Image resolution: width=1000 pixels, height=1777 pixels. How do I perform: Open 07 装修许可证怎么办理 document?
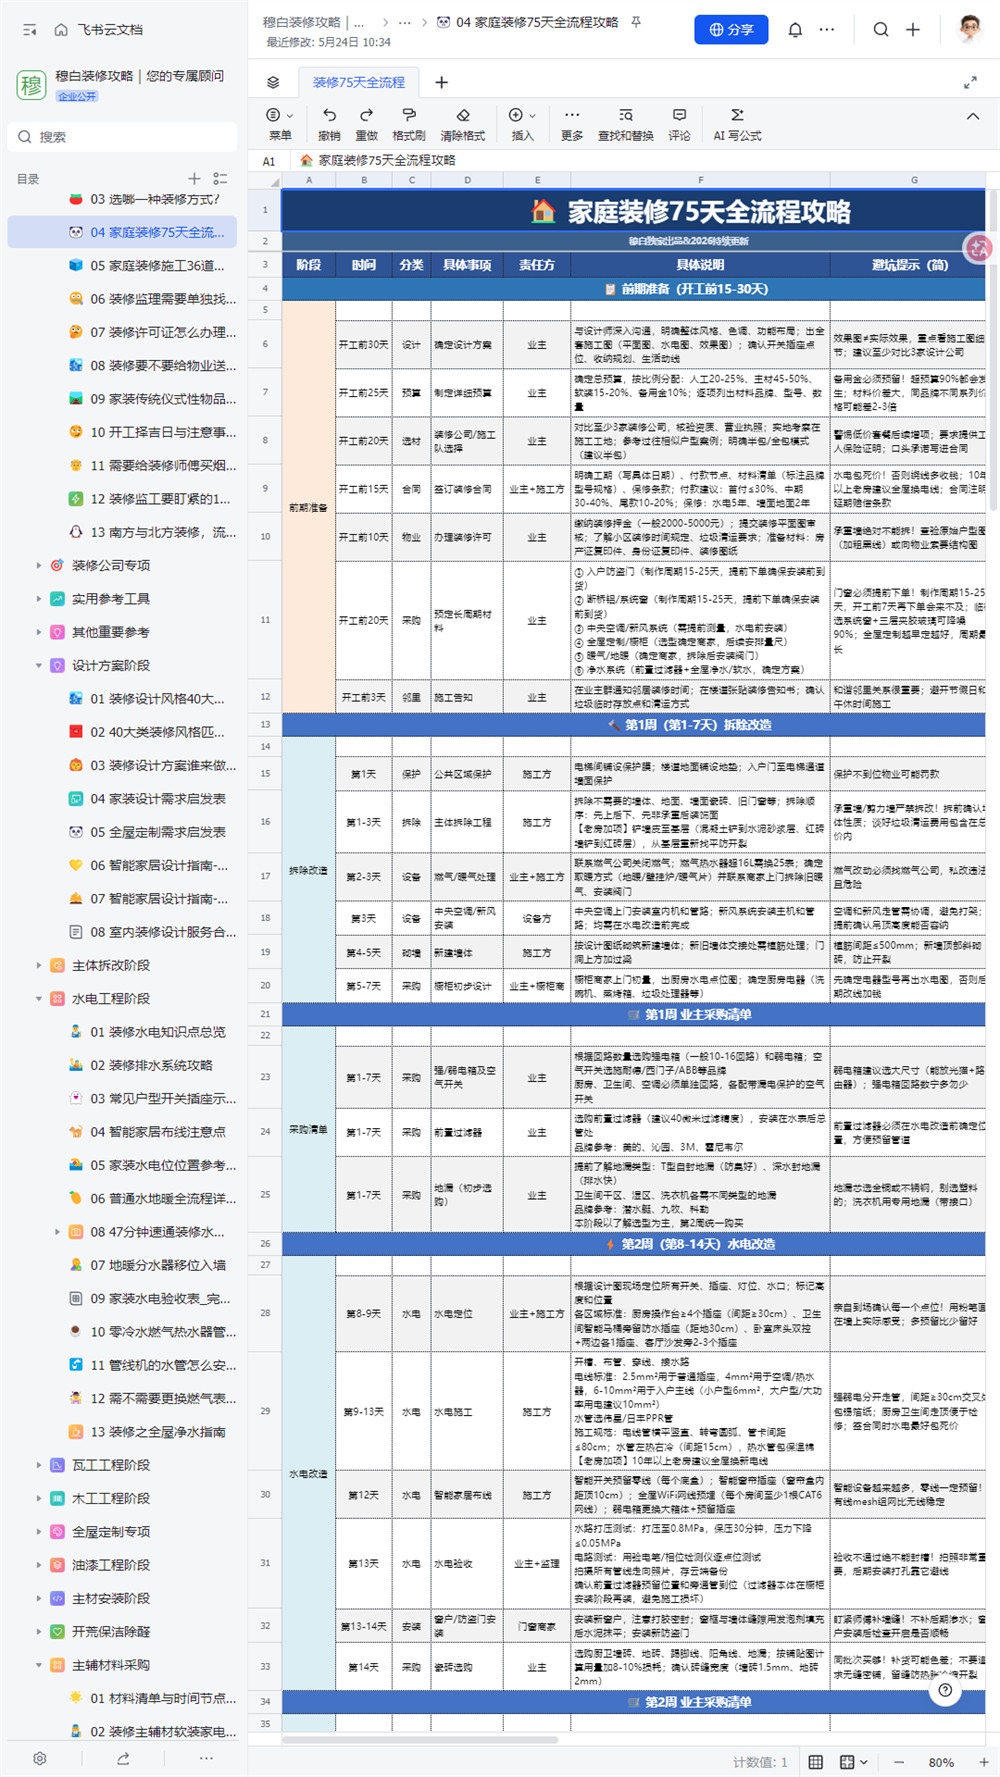(123, 332)
